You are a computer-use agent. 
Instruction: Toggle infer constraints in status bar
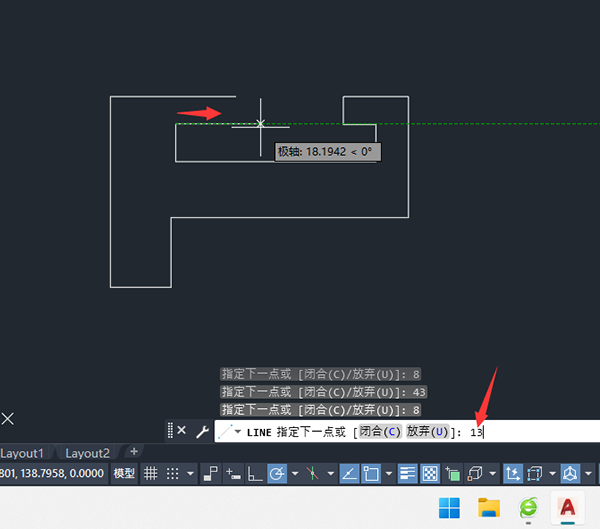coord(210,473)
